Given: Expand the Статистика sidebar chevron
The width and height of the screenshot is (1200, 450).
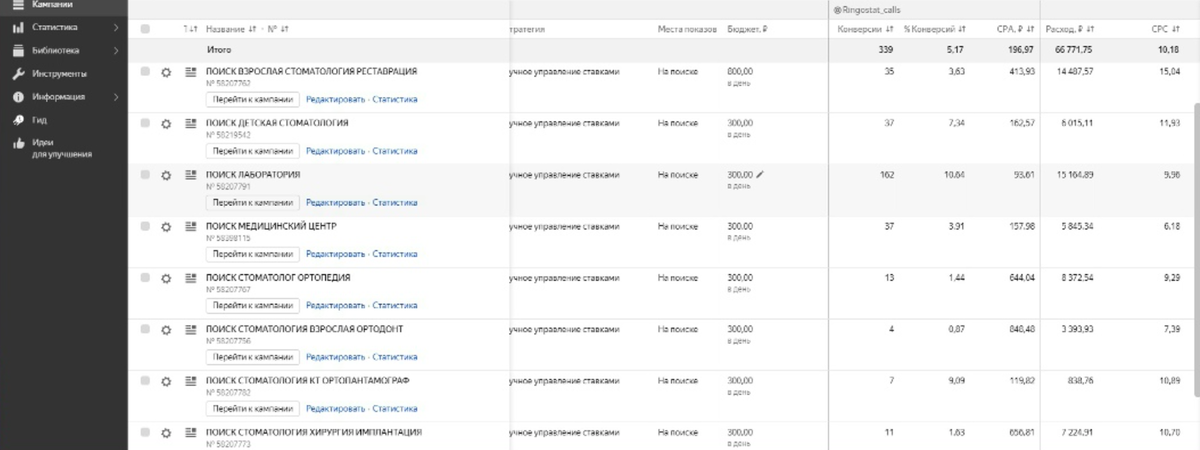Looking at the screenshot, I should 116,27.
